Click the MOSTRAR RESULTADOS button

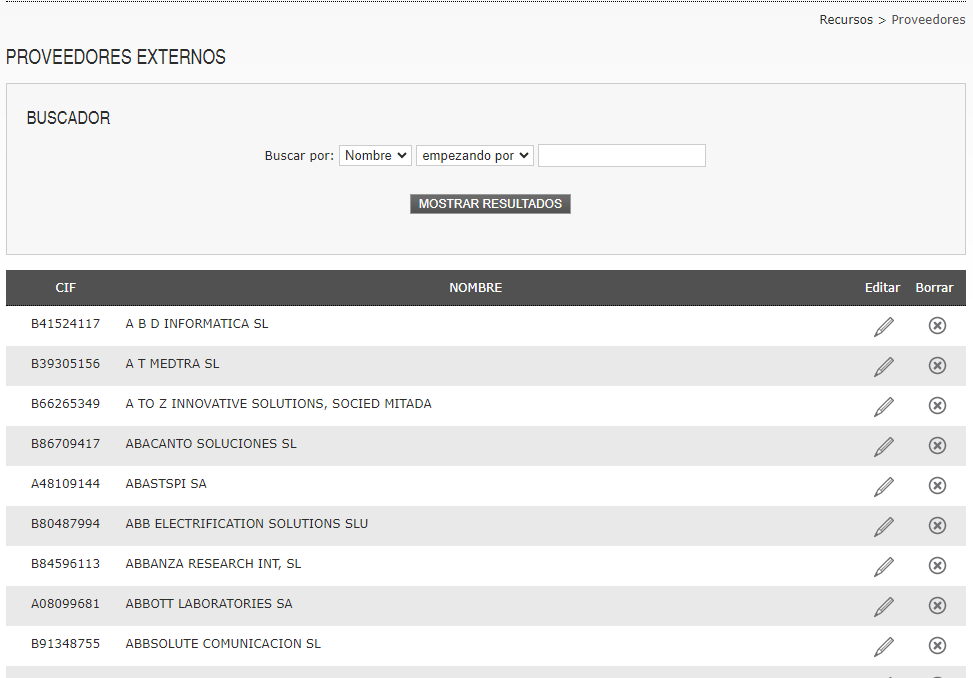click(x=490, y=204)
